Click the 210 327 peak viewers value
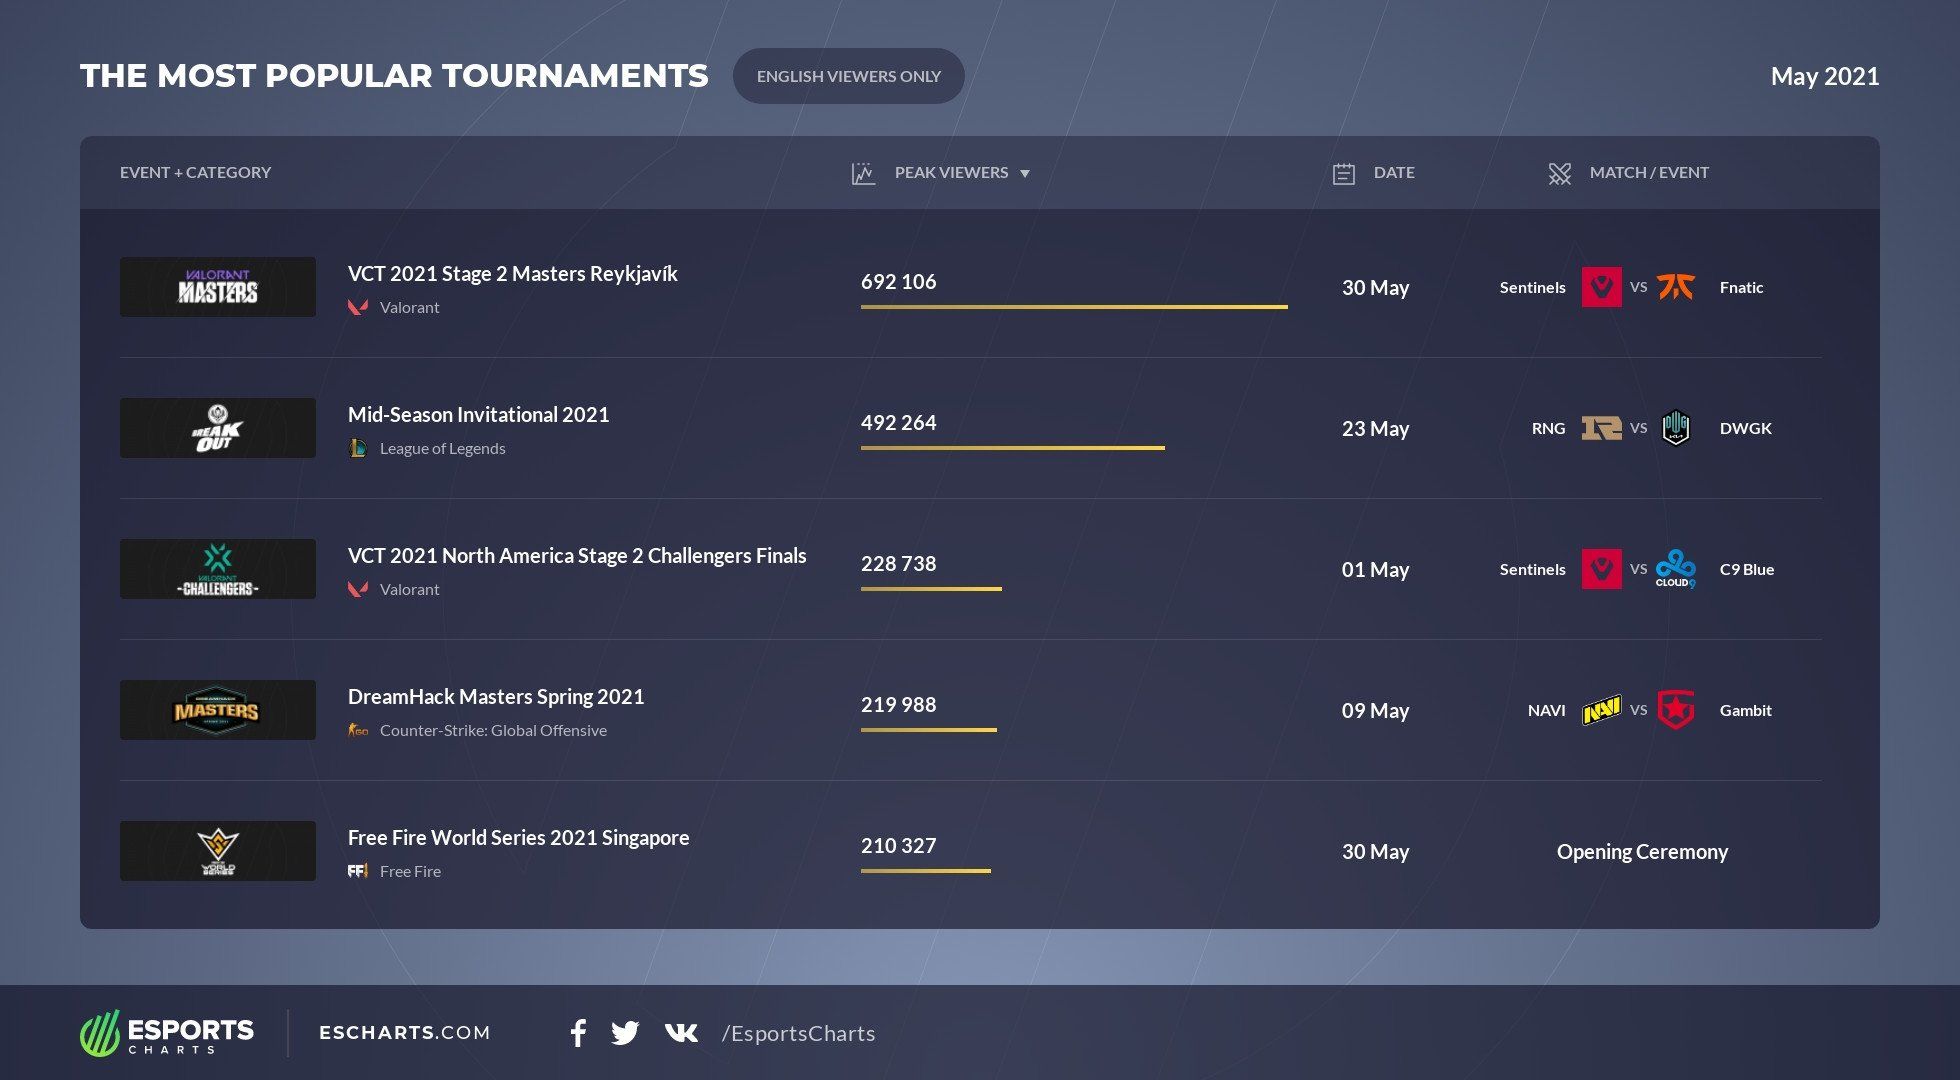This screenshot has width=1960, height=1080. coord(899,846)
